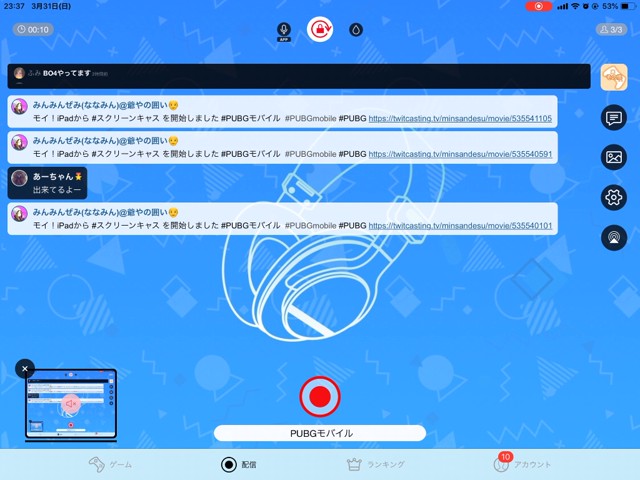Tap the red rotation lock icon
The height and width of the screenshot is (480, 640).
point(320,29)
